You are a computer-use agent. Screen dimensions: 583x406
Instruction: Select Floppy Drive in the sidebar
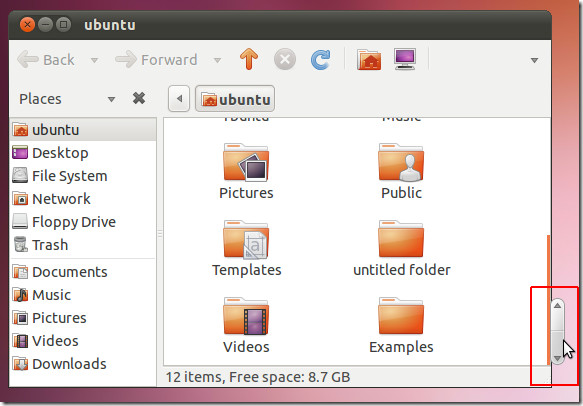[83, 222]
